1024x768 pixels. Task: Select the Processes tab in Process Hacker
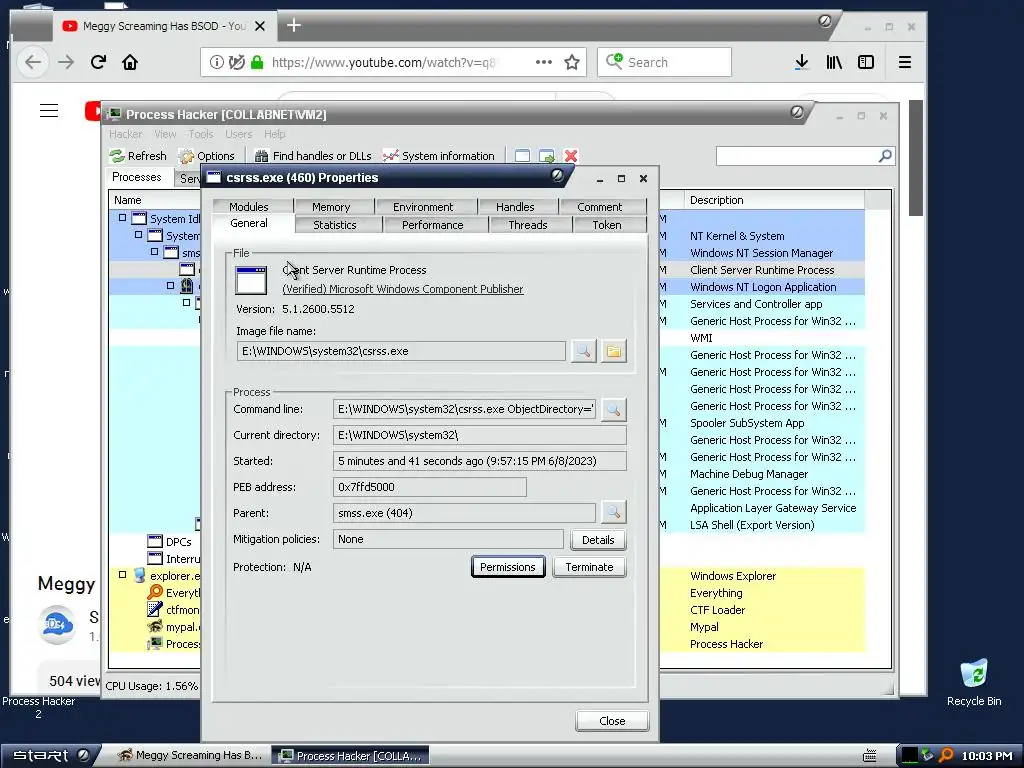tap(136, 177)
